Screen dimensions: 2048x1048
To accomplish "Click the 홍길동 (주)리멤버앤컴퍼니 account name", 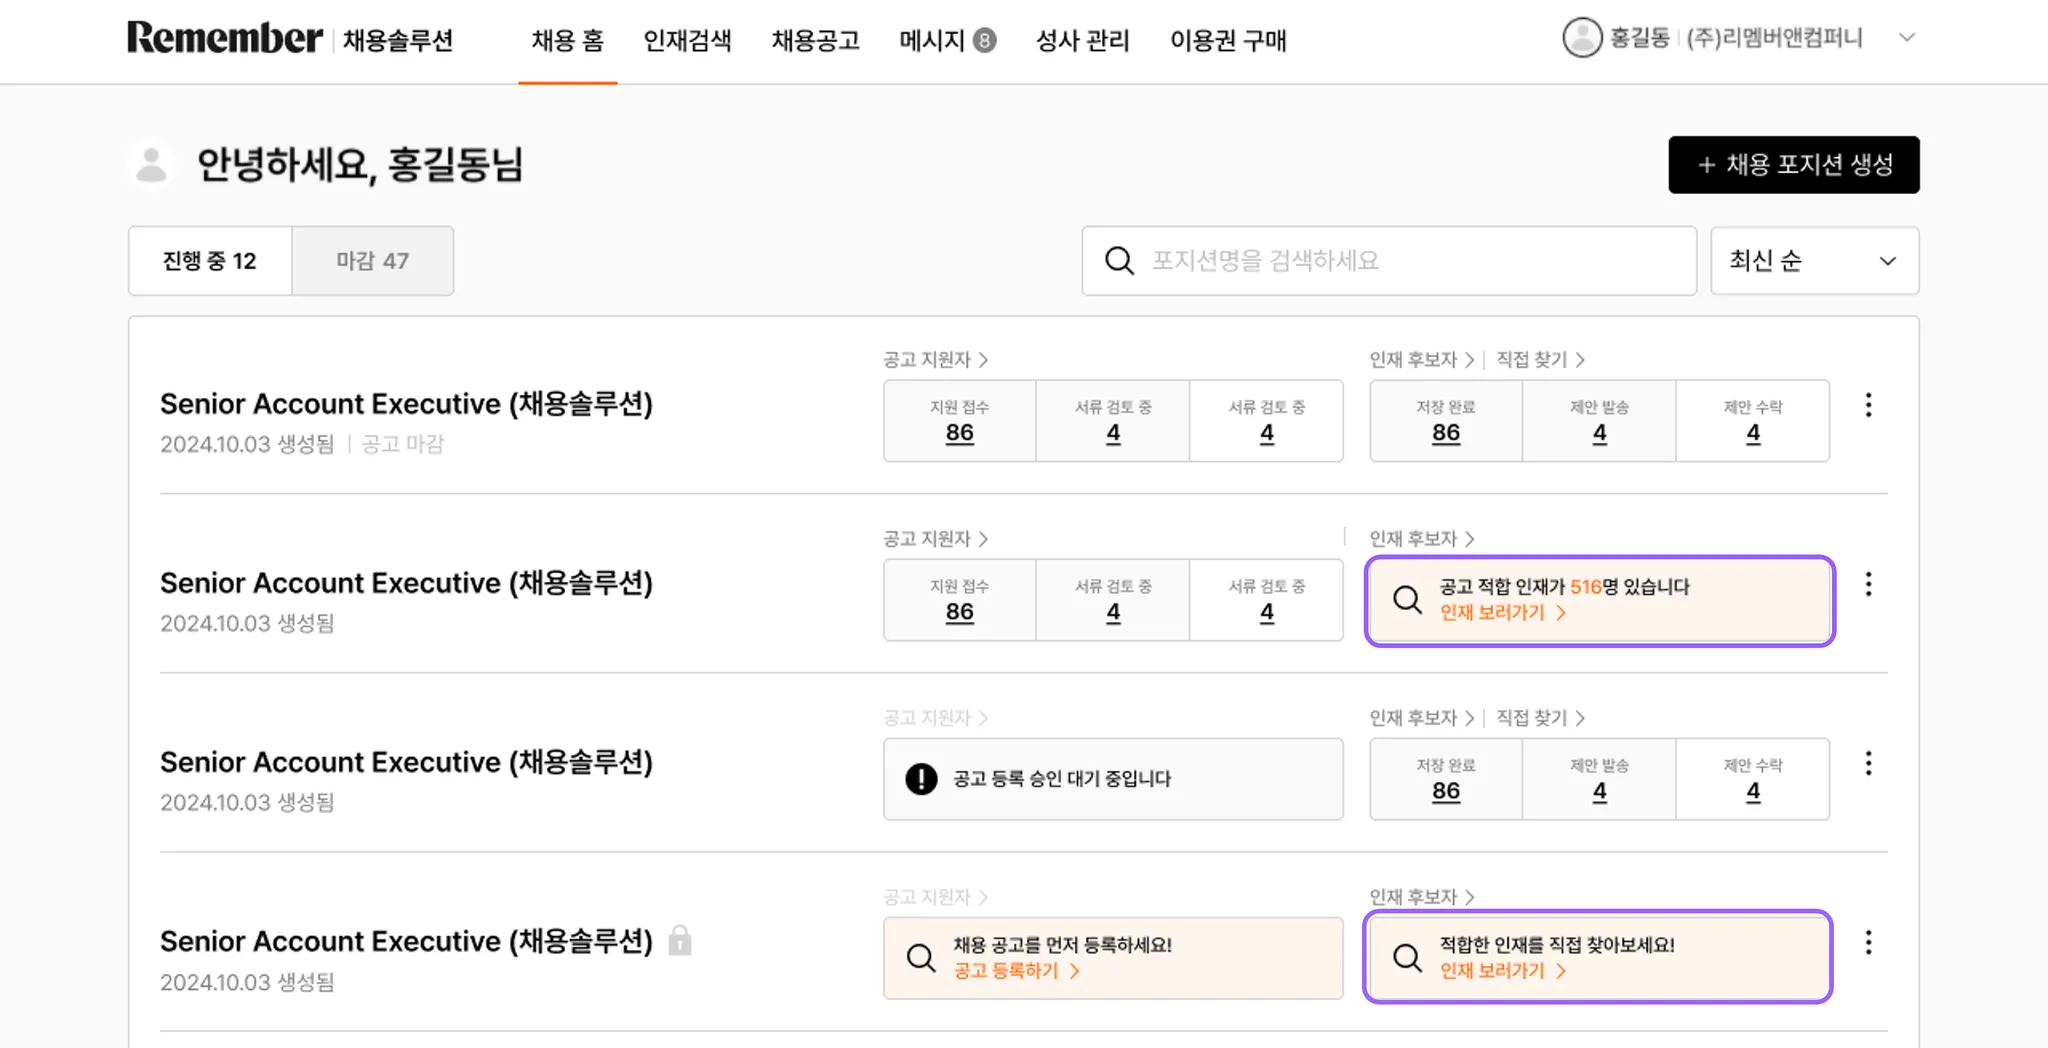I will pos(1735,38).
